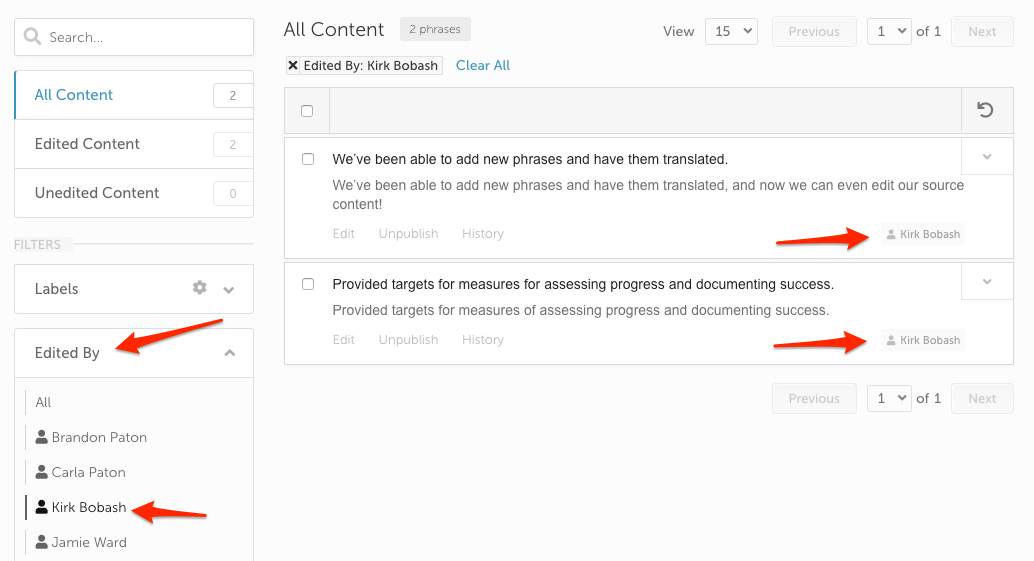Open the Labels settings gear icon
Image resolution: width=1034 pixels, height=561 pixels.
point(199,287)
